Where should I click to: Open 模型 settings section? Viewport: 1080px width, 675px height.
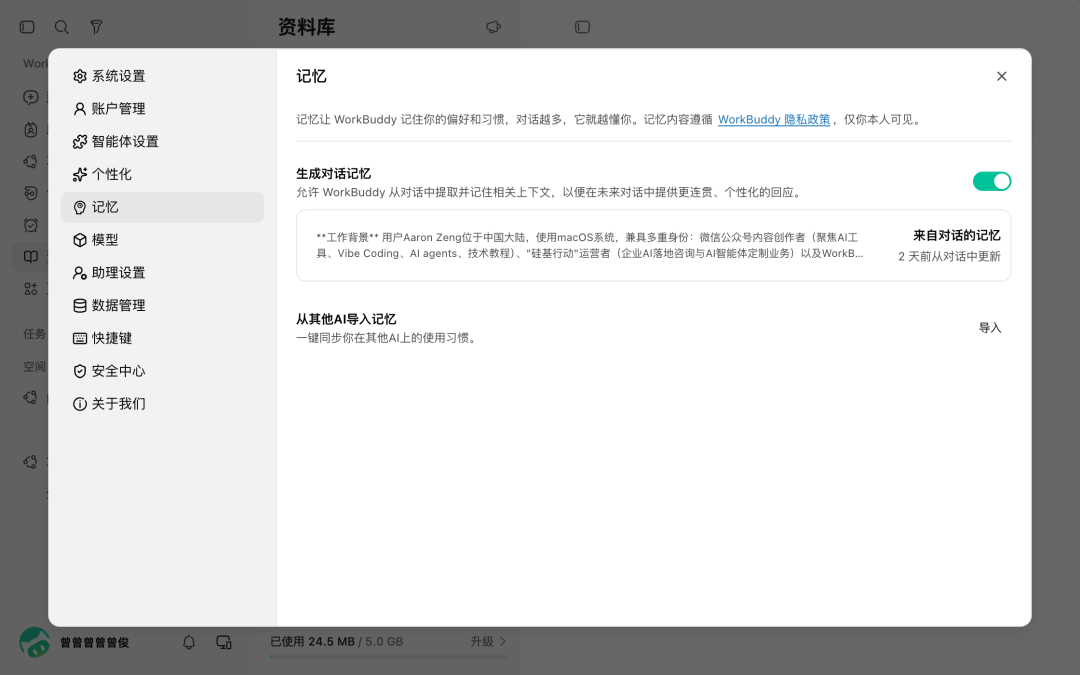coord(163,240)
